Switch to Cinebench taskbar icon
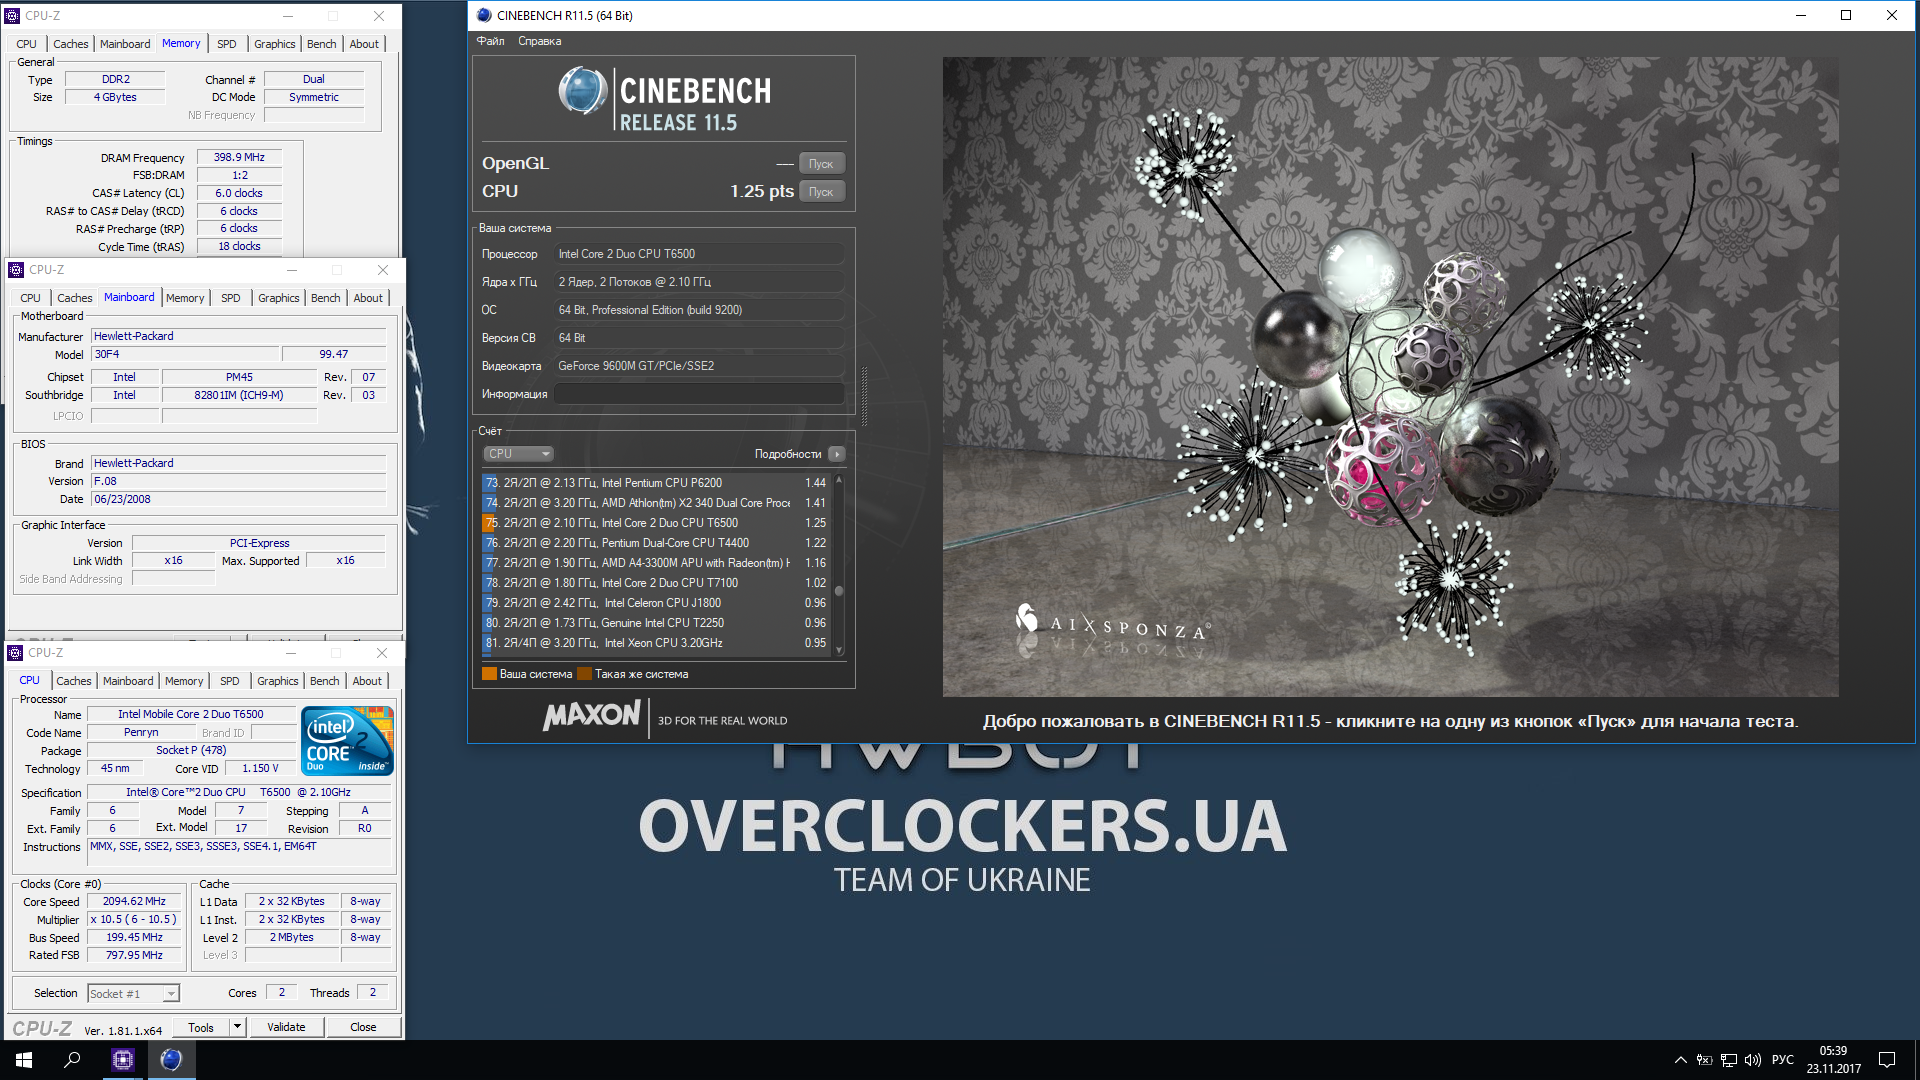1920x1080 pixels. 171,1060
